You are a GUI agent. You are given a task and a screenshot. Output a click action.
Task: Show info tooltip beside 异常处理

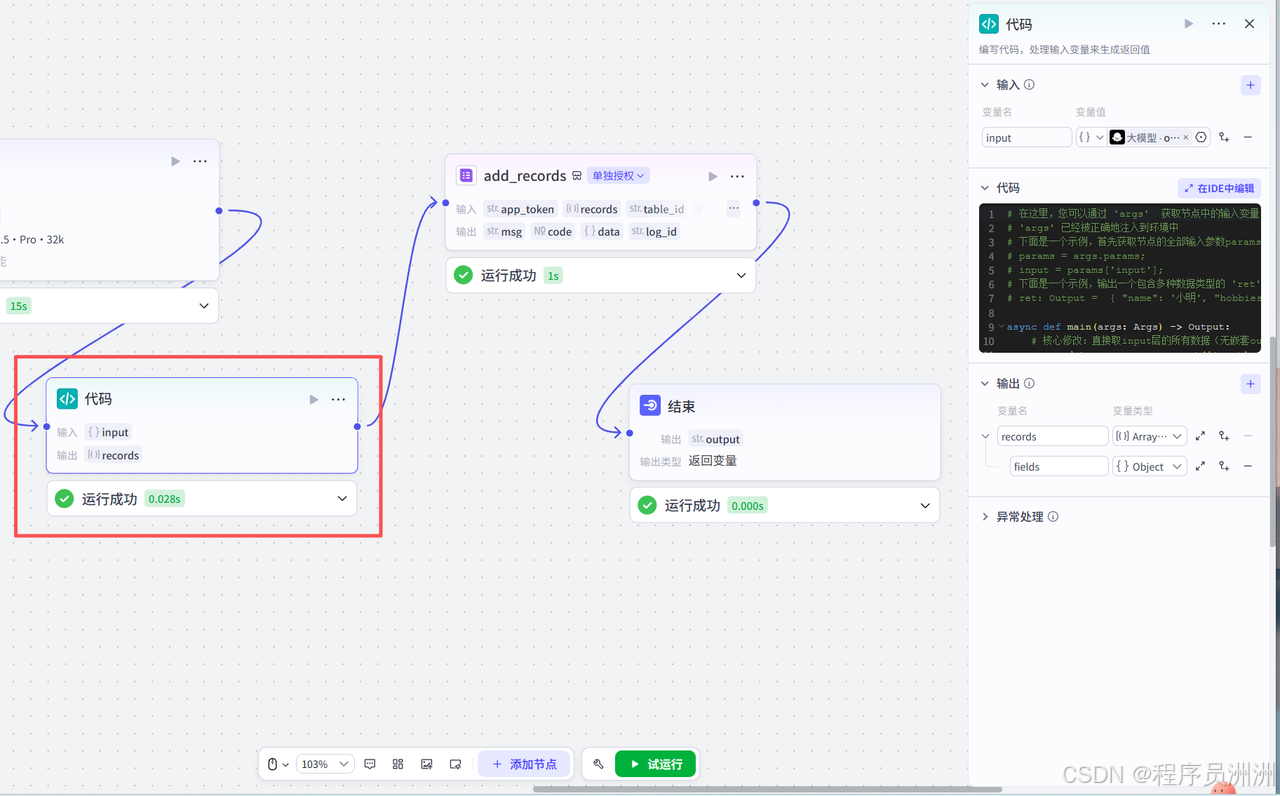click(x=1053, y=517)
